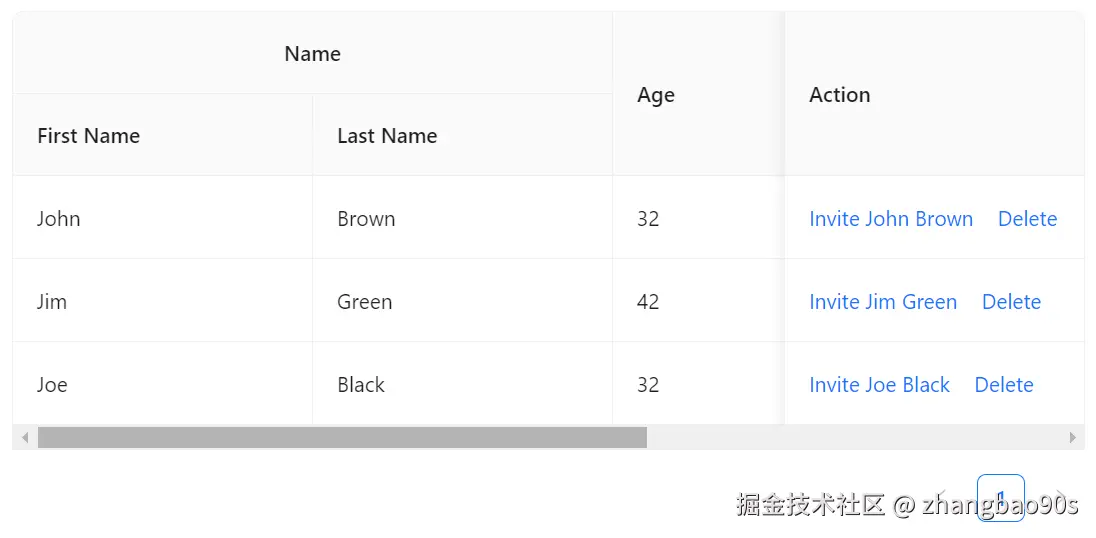Click the Age column header
The height and width of the screenshot is (538, 1096).
[x=656, y=95]
